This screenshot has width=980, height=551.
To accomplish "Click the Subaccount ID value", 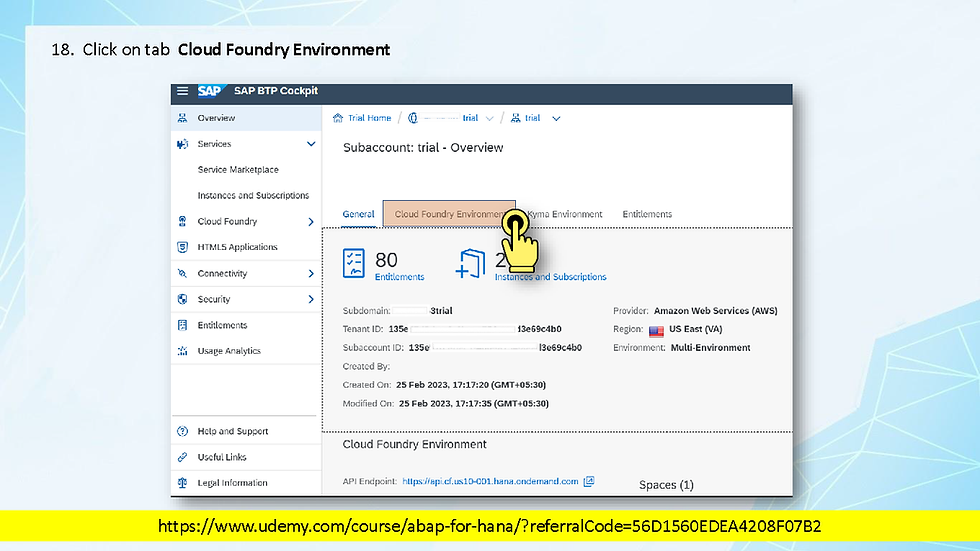I will 495,348.
